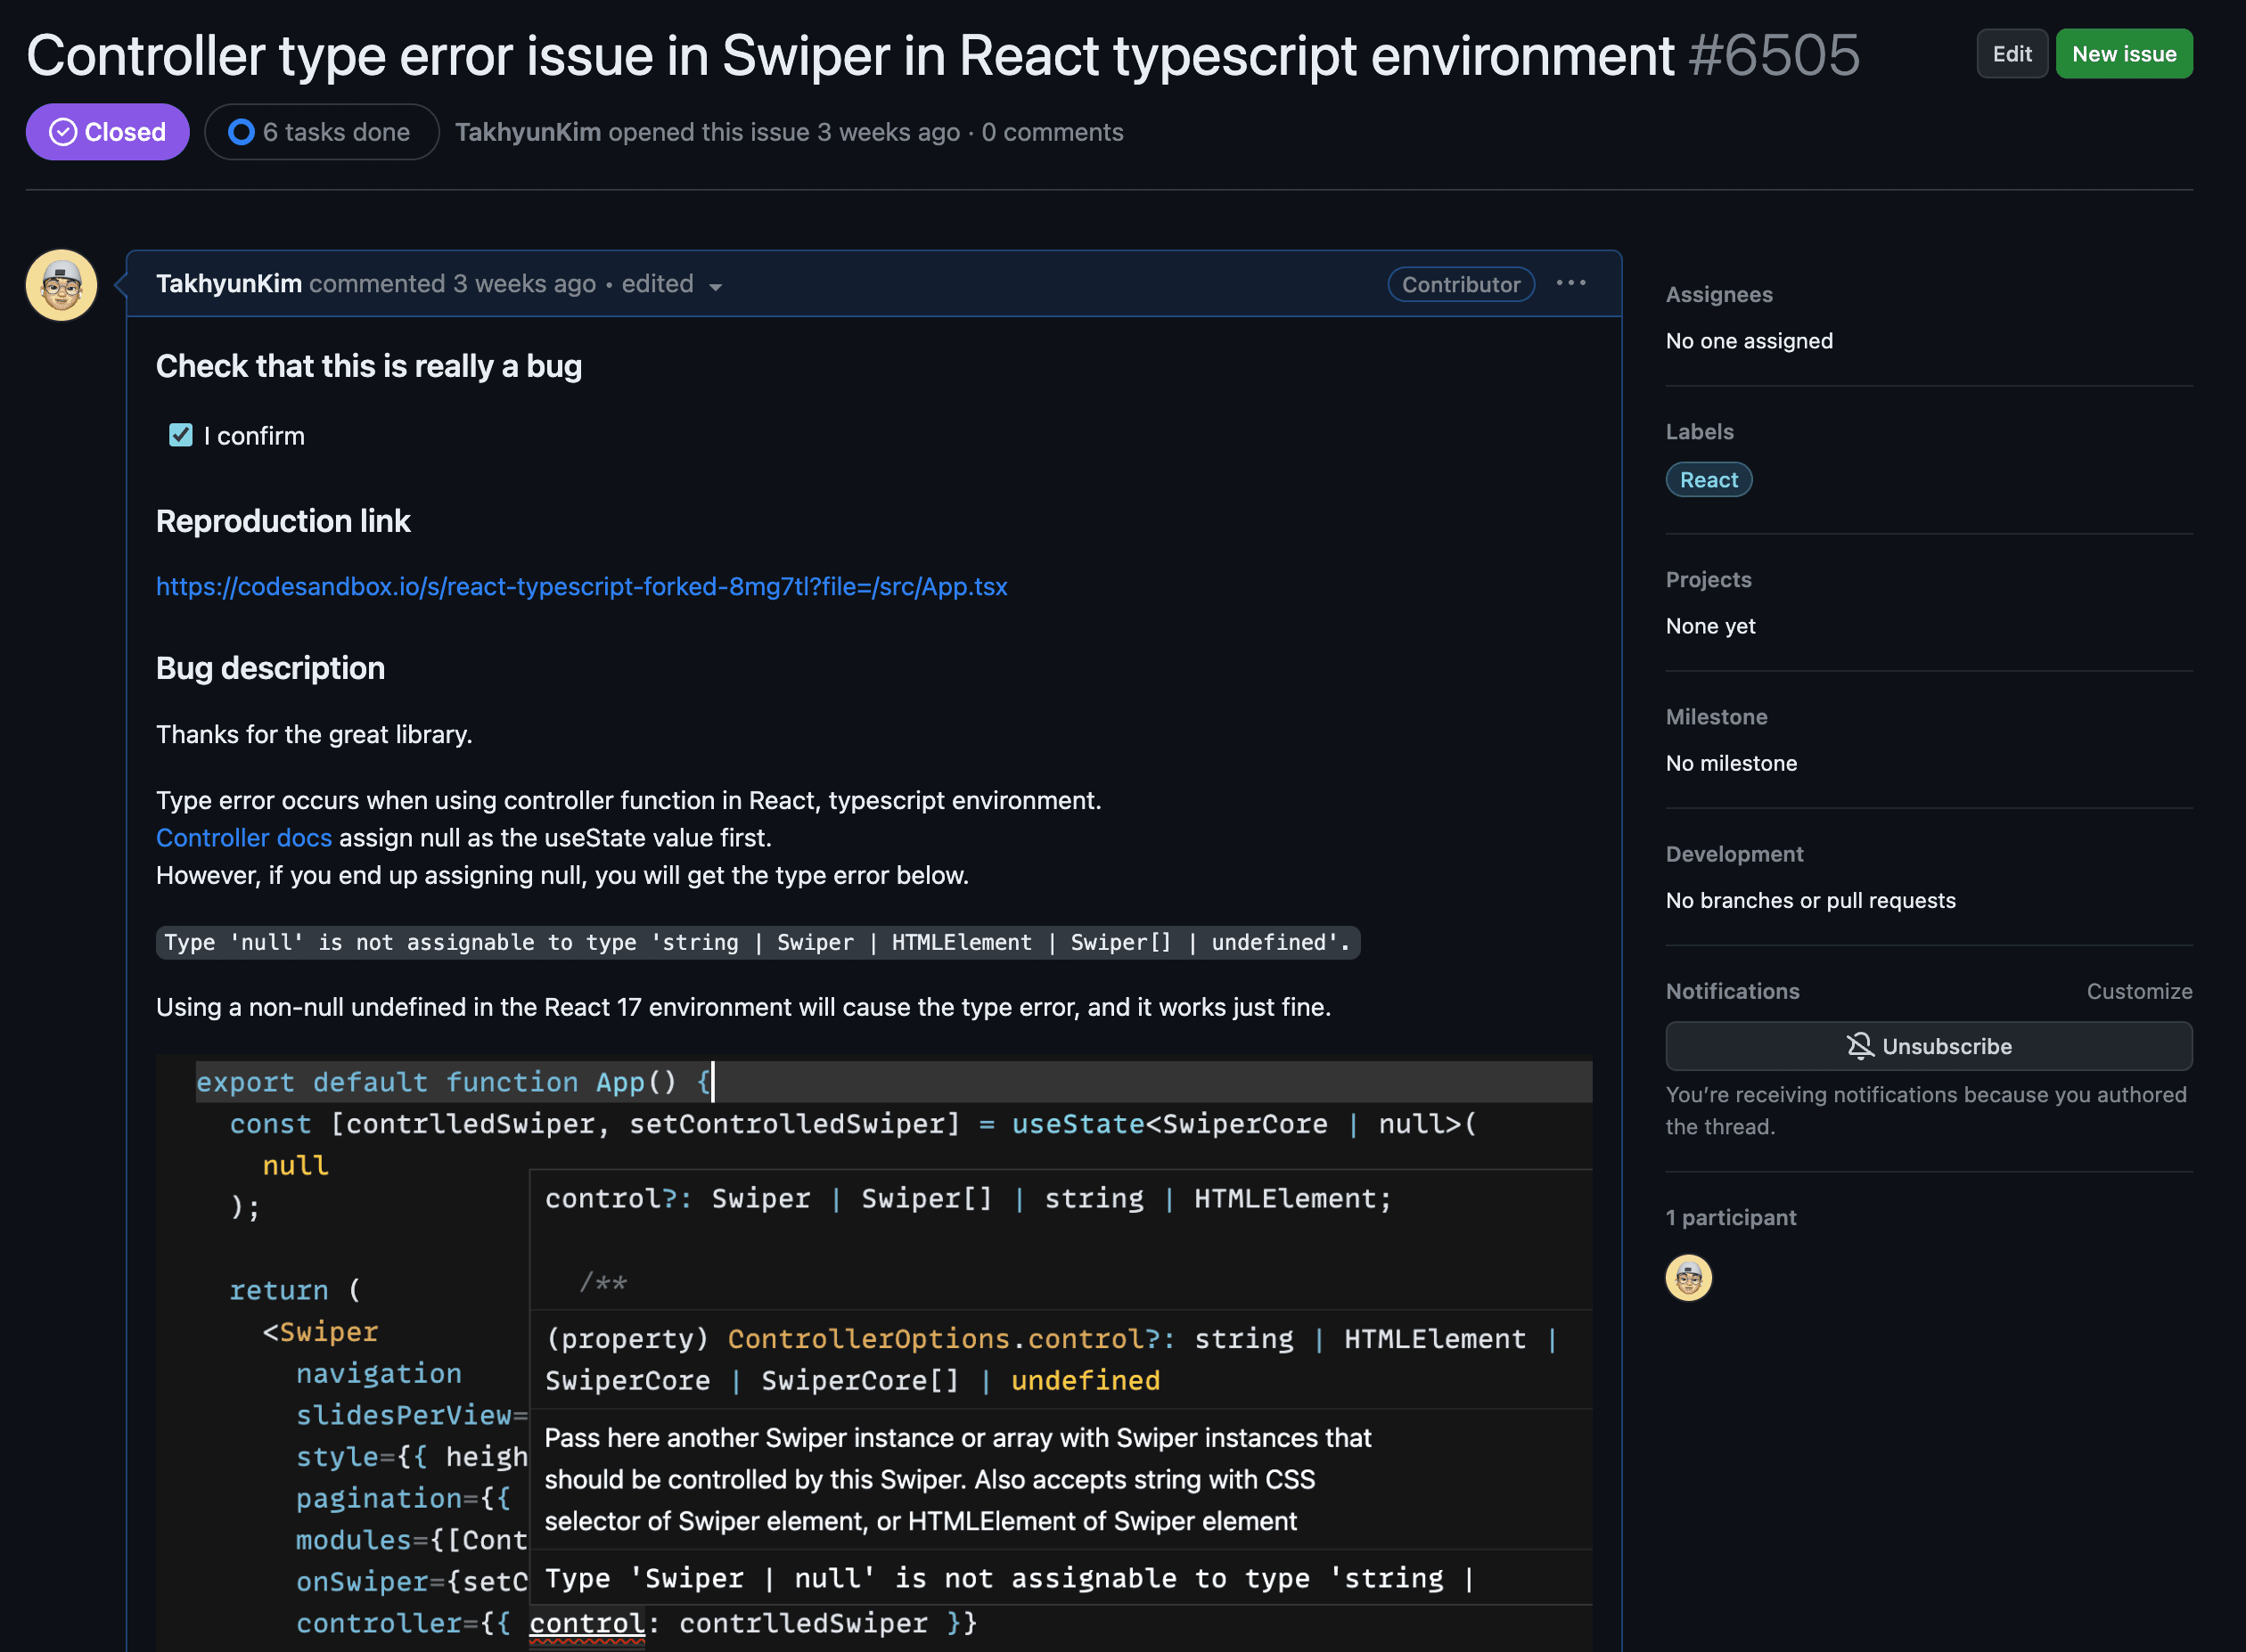Image resolution: width=2246 pixels, height=1652 pixels.
Task: Toggle the I confirm checkbox
Action: (x=180, y=436)
